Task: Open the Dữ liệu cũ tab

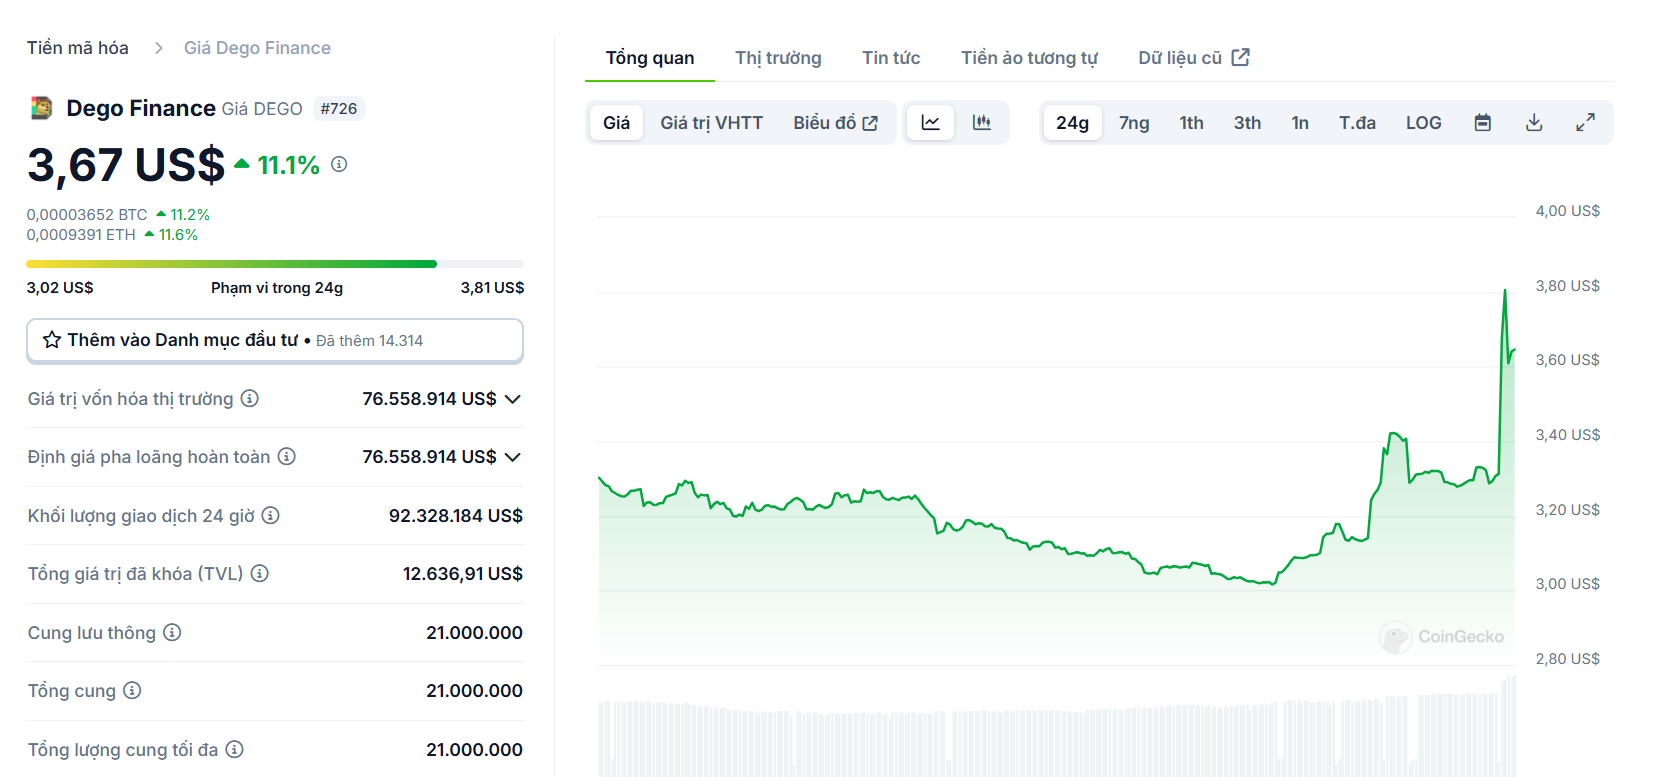Action: [1194, 58]
